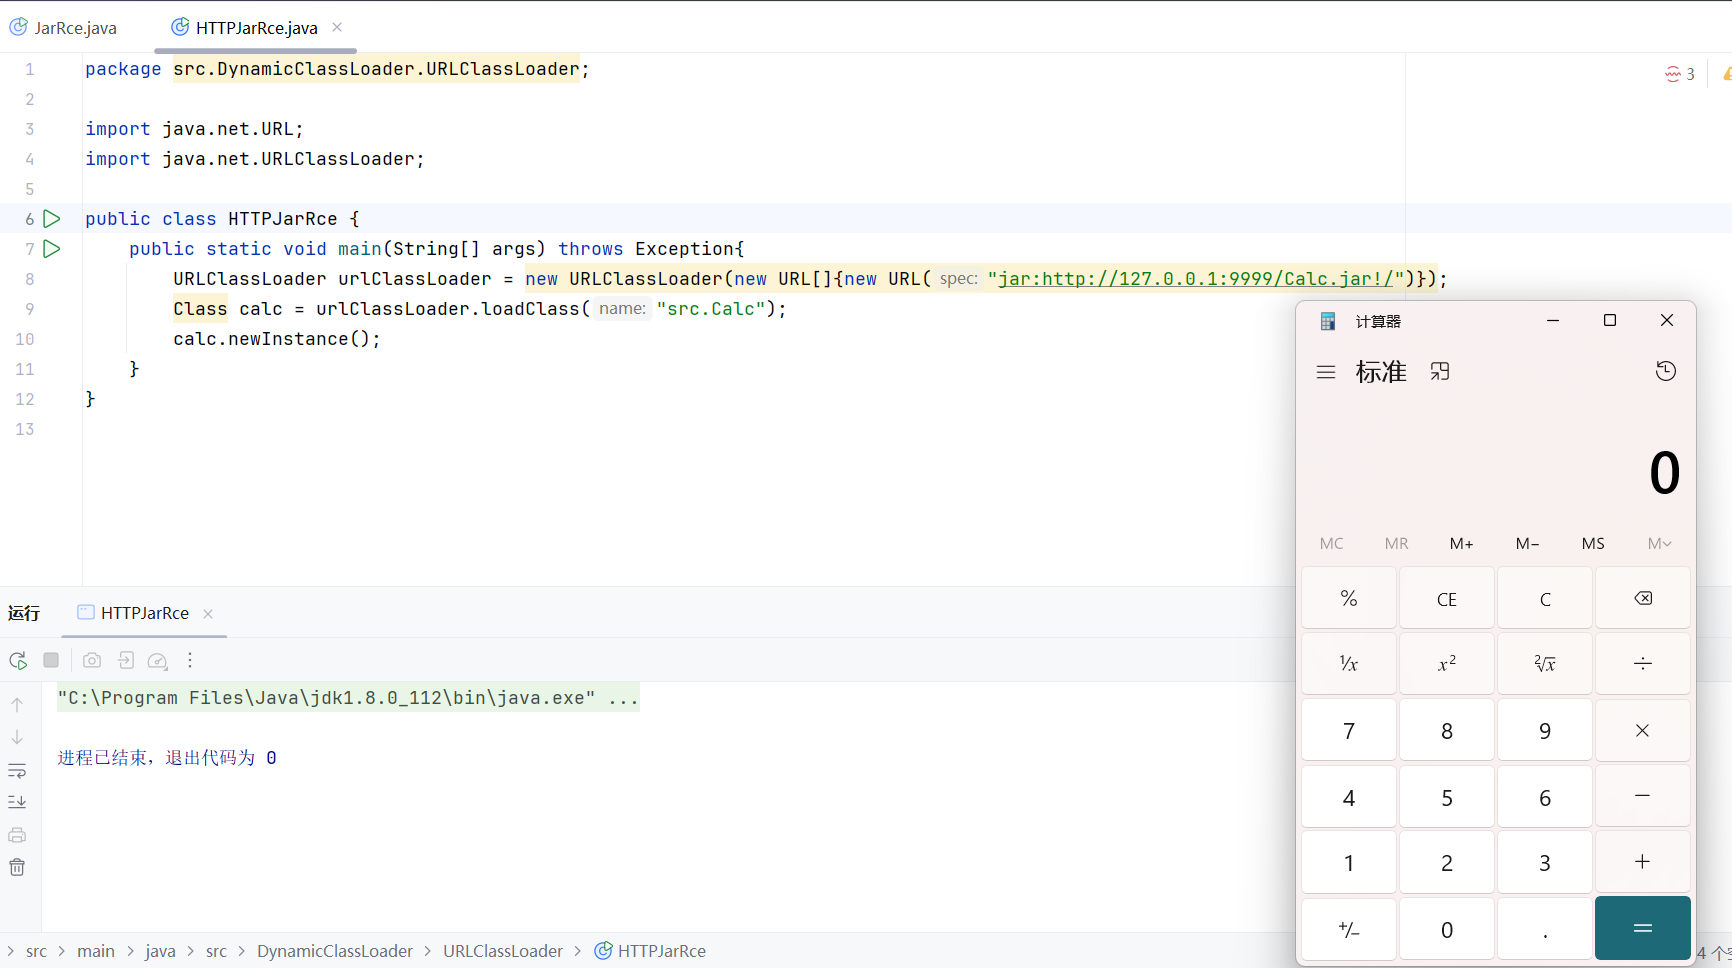Clear console output with trash icon

17,867
